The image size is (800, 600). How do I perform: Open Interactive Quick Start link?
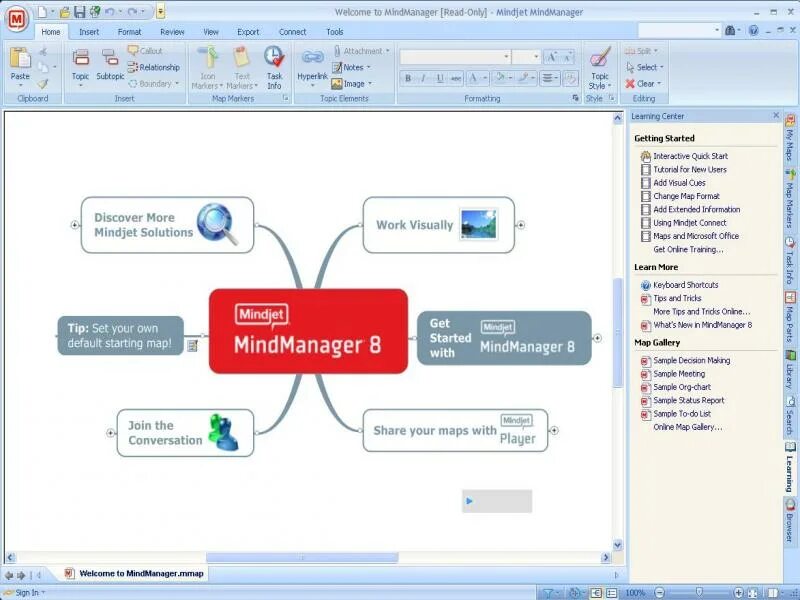click(690, 156)
